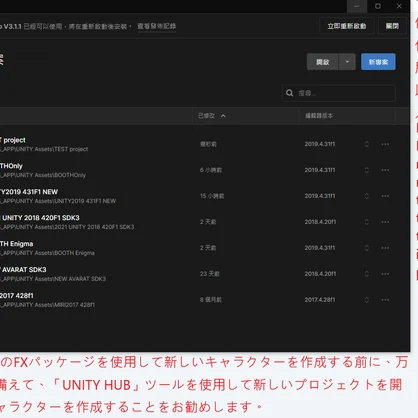Click the 6 小時前 modified time

(x=211, y=170)
